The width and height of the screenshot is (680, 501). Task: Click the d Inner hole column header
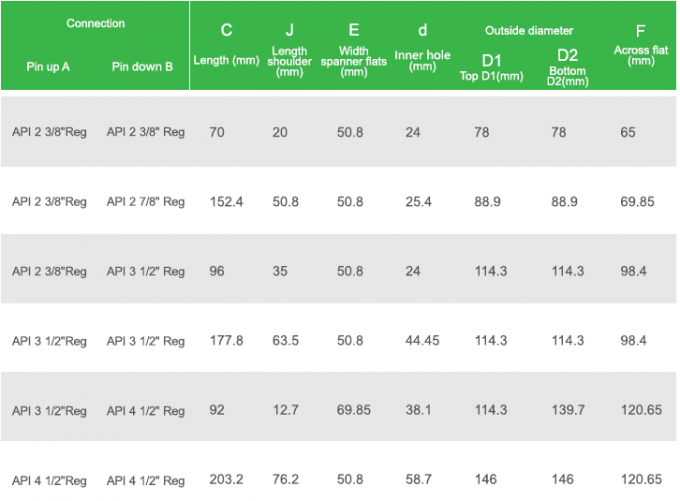pos(422,45)
